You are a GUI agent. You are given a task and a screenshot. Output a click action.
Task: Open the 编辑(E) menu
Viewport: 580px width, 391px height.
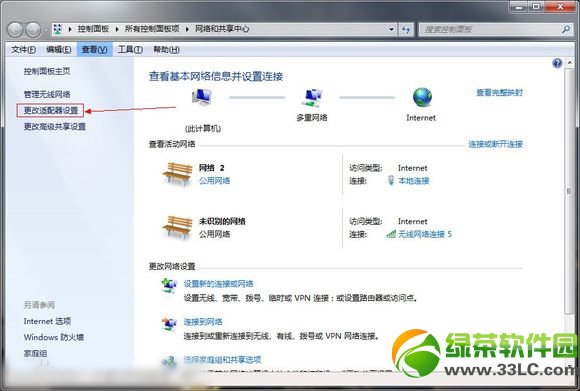pyautogui.click(x=58, y=50)
